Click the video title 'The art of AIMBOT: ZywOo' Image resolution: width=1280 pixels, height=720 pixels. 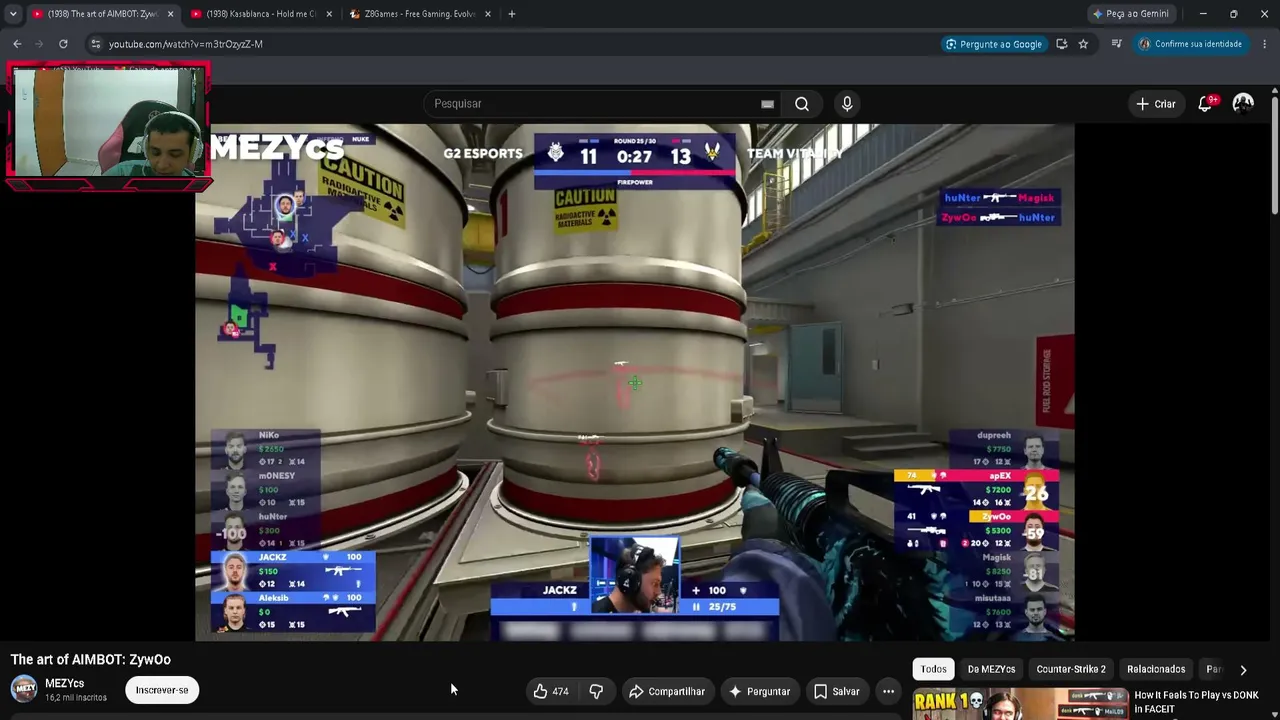[x=91, y=660]
